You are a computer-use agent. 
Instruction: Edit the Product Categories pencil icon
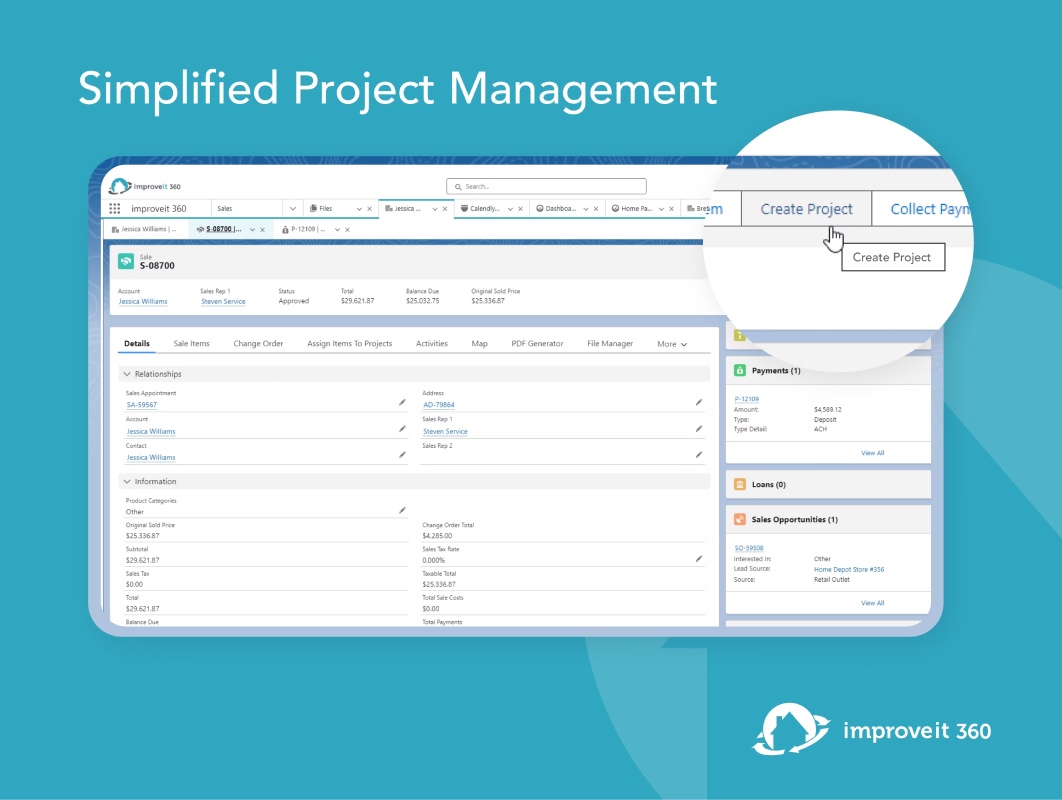402,510
